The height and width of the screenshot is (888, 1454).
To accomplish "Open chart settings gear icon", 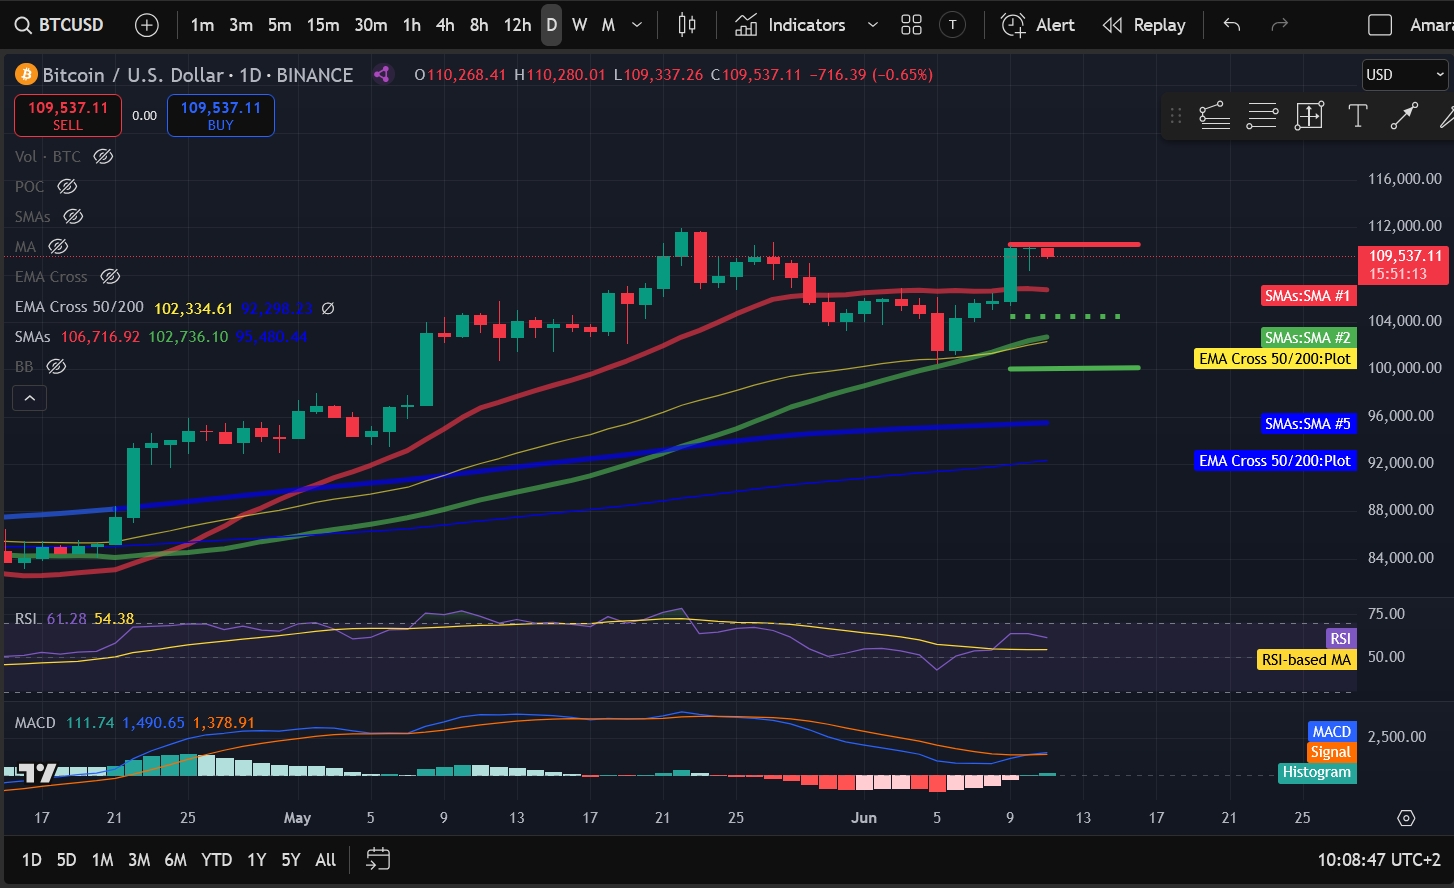I will click(1406, 818).
